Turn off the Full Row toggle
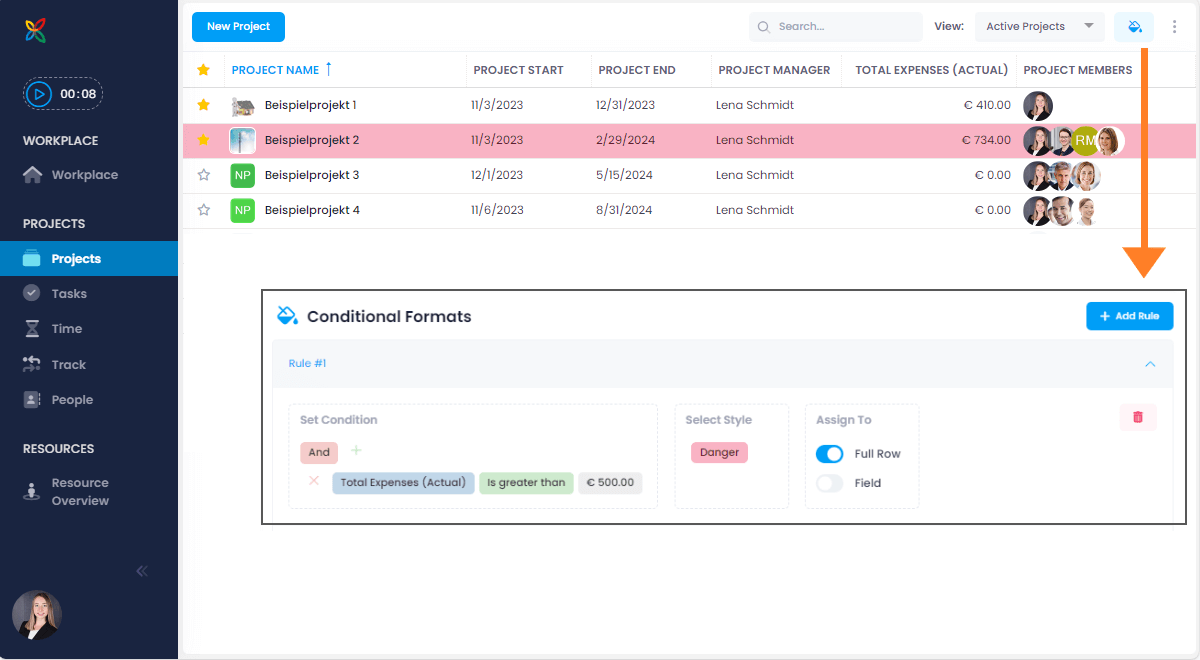 point(830,454)
